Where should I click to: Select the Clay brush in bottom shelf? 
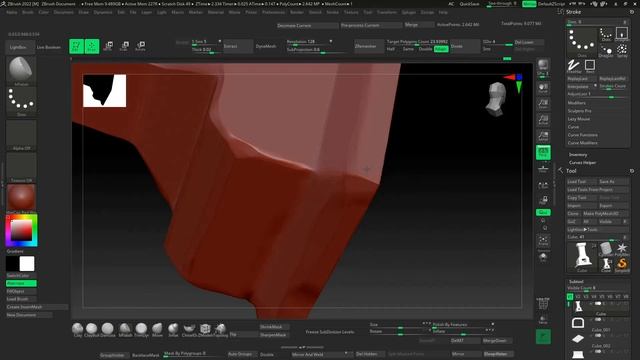pos(78,329)
